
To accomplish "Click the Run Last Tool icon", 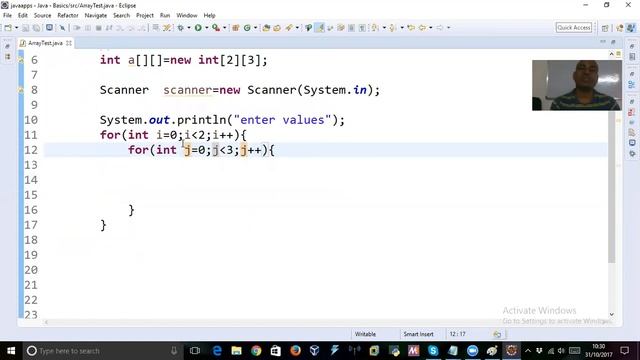I will pyautogui.click(x=216, y=28).
